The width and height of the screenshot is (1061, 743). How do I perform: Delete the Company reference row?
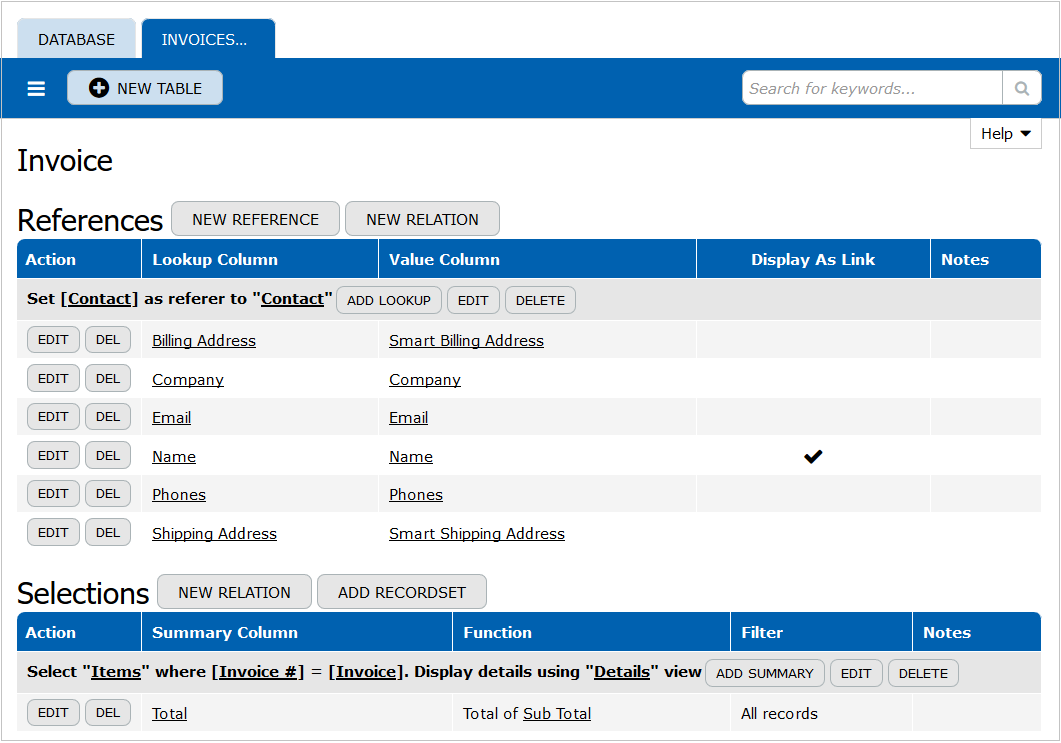point(108,378)
